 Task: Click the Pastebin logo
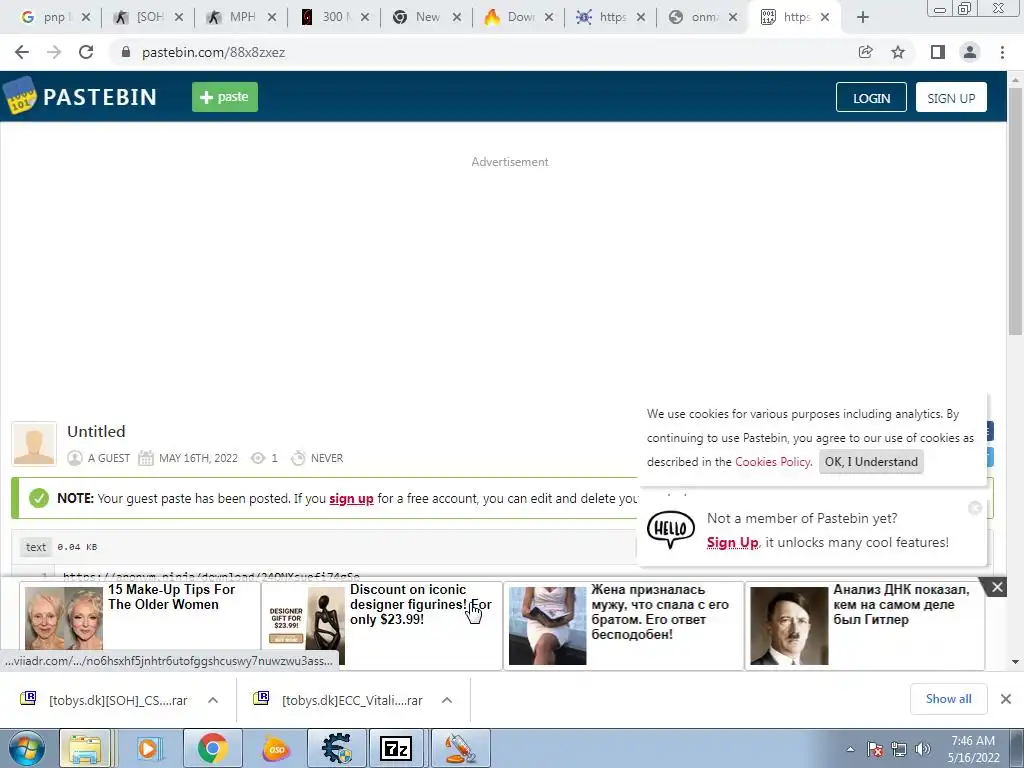click(80, 97)
